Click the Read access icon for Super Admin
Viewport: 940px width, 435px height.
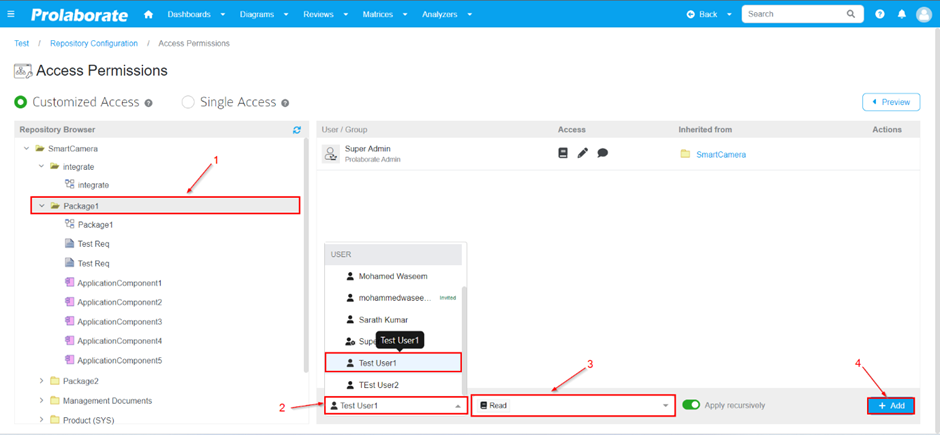(x=563, y=153)
